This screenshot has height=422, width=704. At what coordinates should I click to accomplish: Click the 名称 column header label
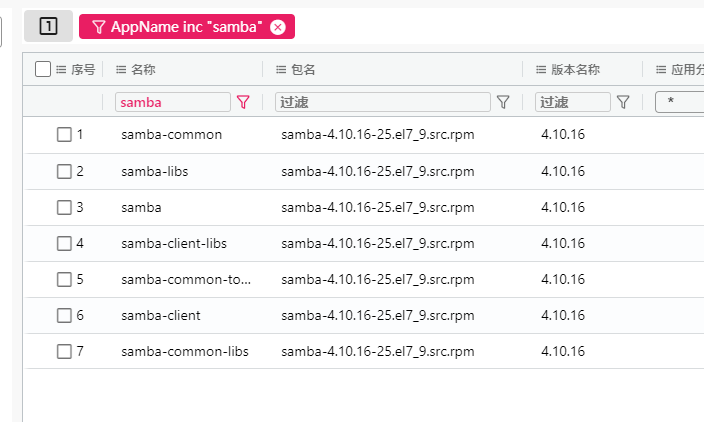coord(143,69)
